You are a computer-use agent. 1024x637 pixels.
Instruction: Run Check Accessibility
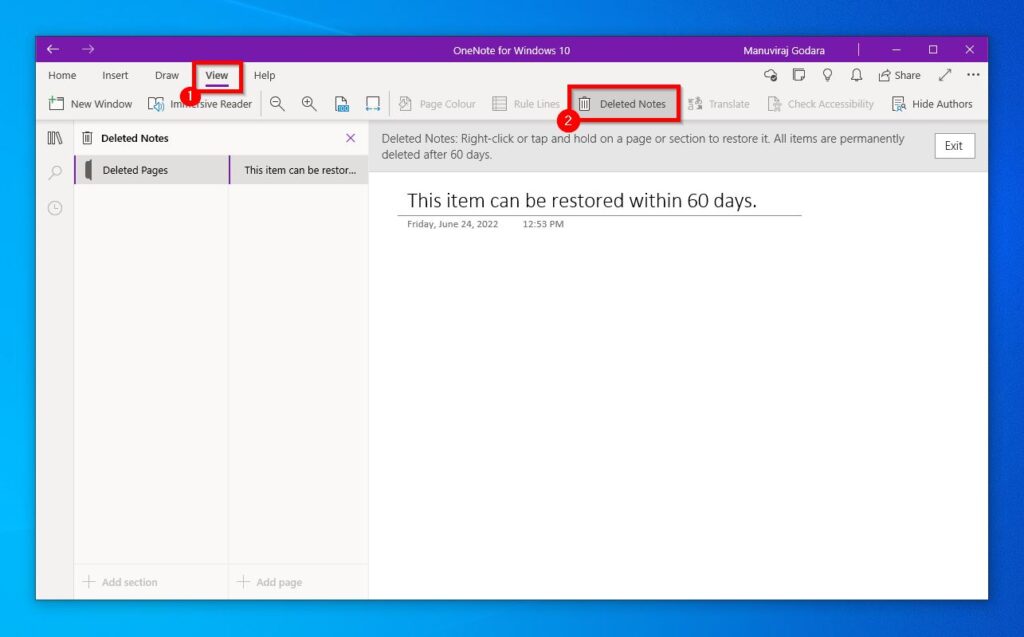820,104
